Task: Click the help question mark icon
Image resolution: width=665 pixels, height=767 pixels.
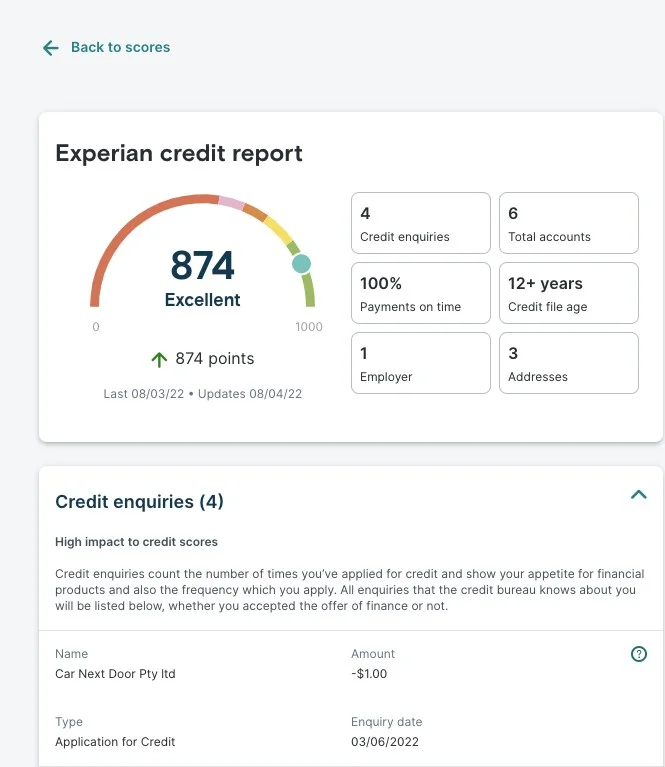Action: point(639,654)
